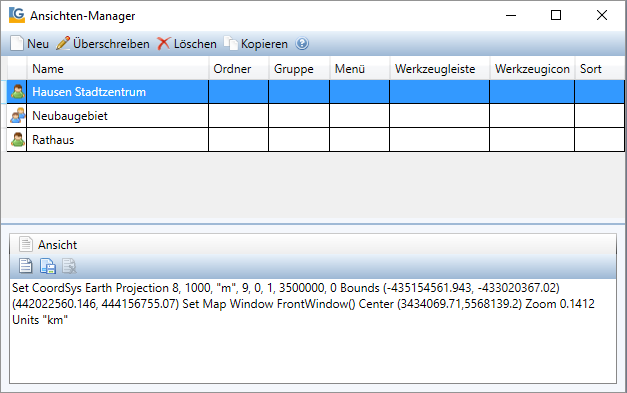
Task: Click the user icon beside Hausen Stadtzentrum
Action: click(x=18, y=92)
